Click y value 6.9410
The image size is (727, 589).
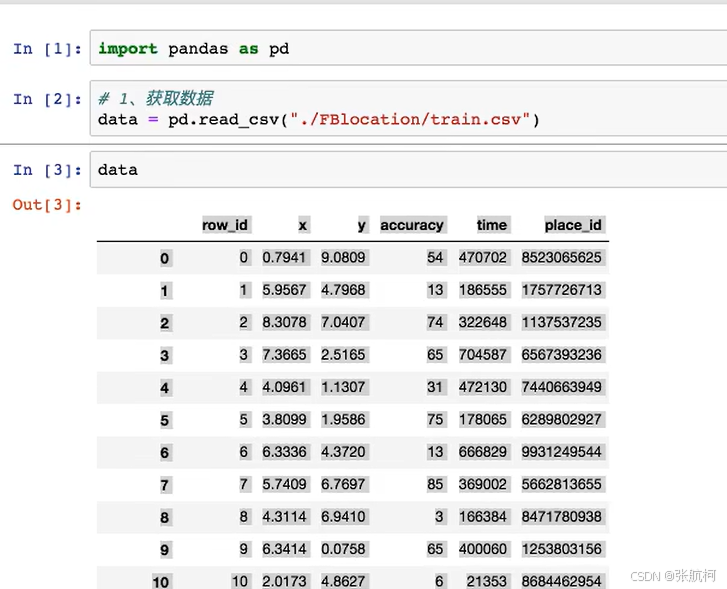tap(344, 517)
